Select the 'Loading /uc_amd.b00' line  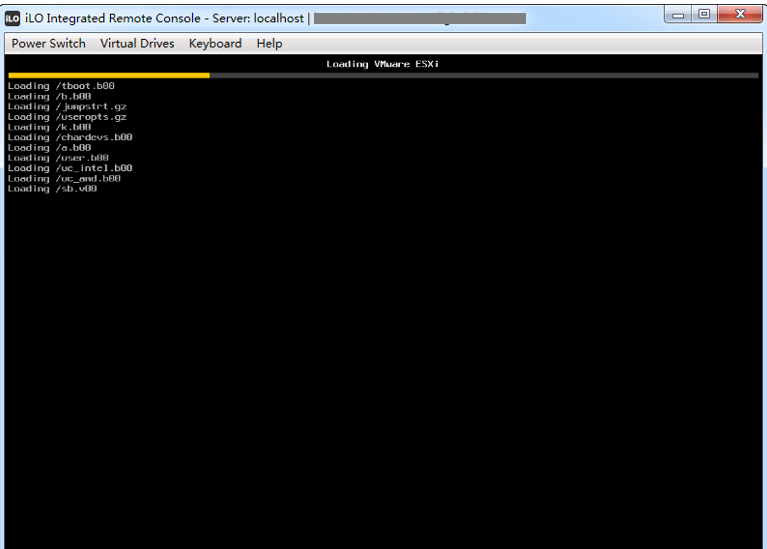tap(64, 179)
